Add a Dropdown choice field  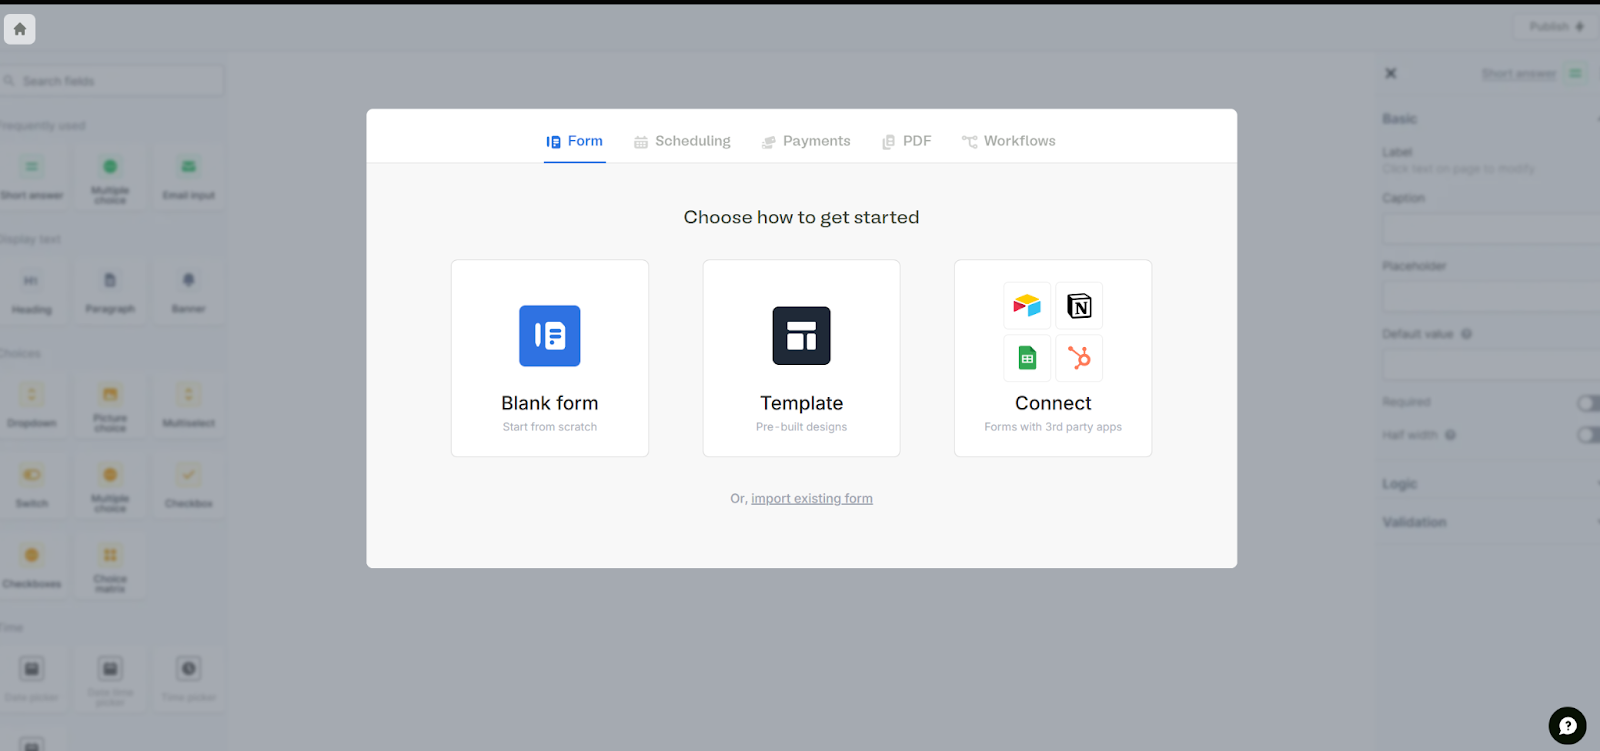pyautogui.click(x=32, y=405)
